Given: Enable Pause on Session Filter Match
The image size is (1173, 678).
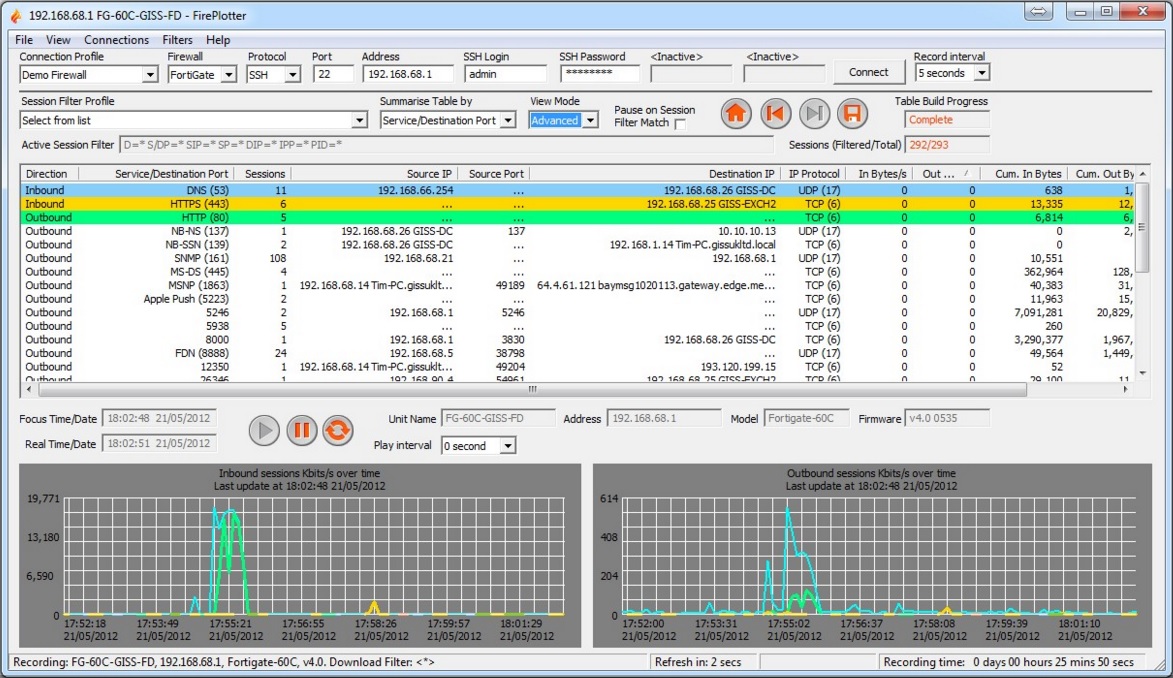Looking at the screenshot, I should pos(680,124).
